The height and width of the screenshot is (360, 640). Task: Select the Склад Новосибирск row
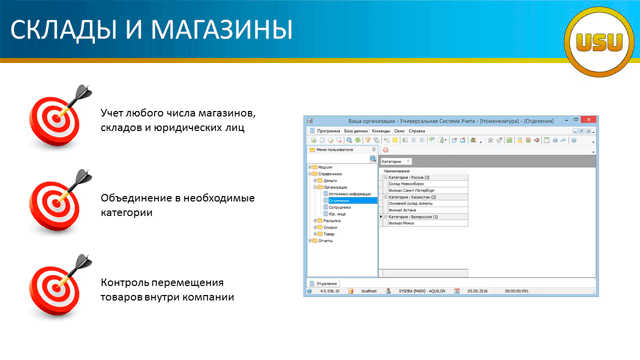click(x=427, y=184)
